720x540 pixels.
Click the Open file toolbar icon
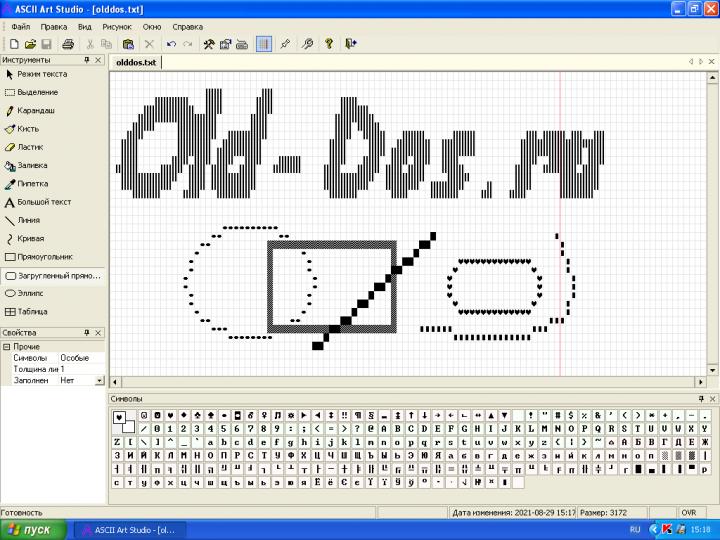point(30,44)
